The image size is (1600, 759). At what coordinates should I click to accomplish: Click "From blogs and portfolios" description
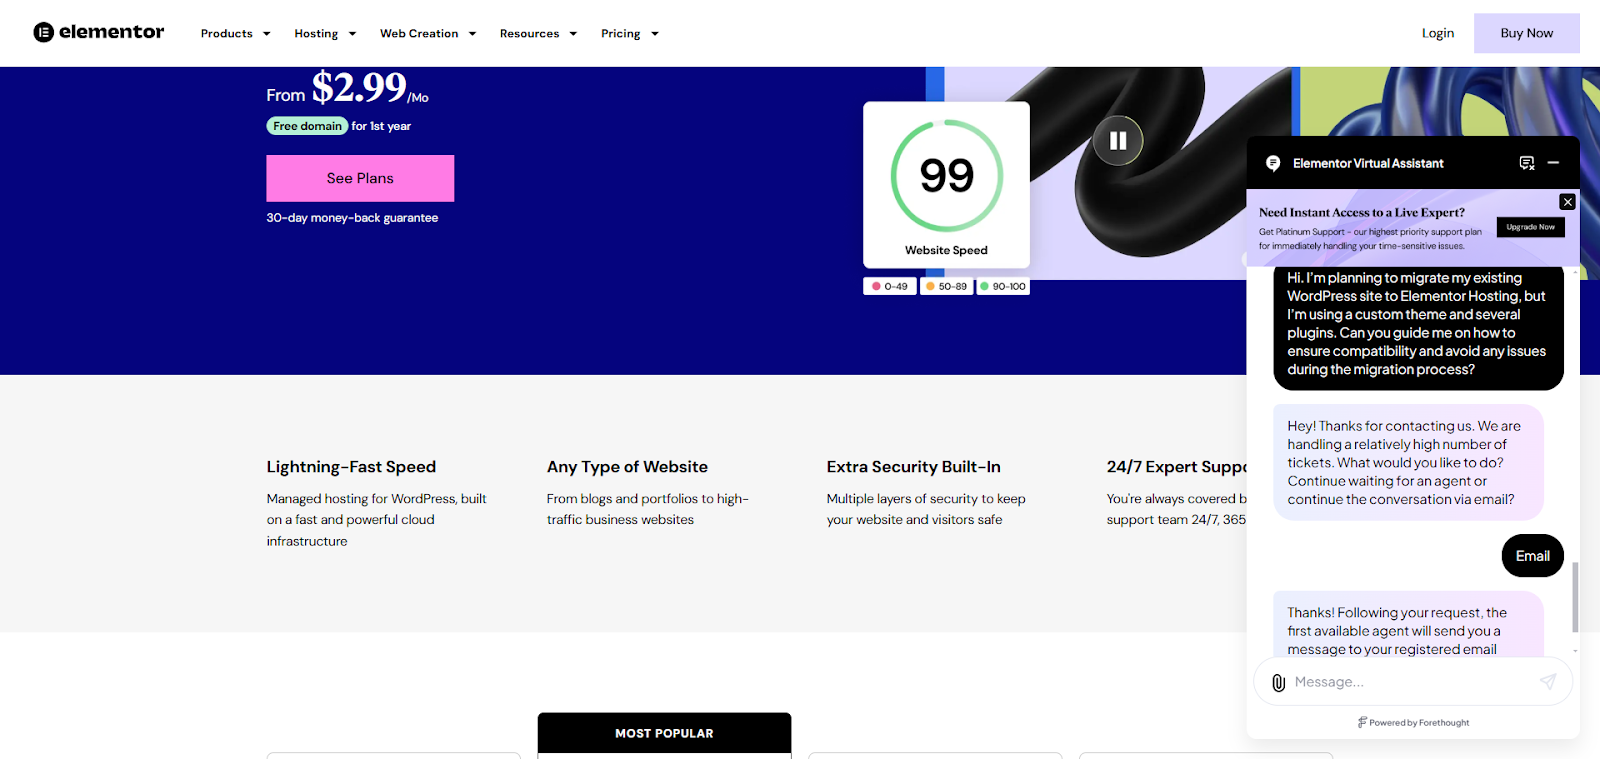(647, 509)
